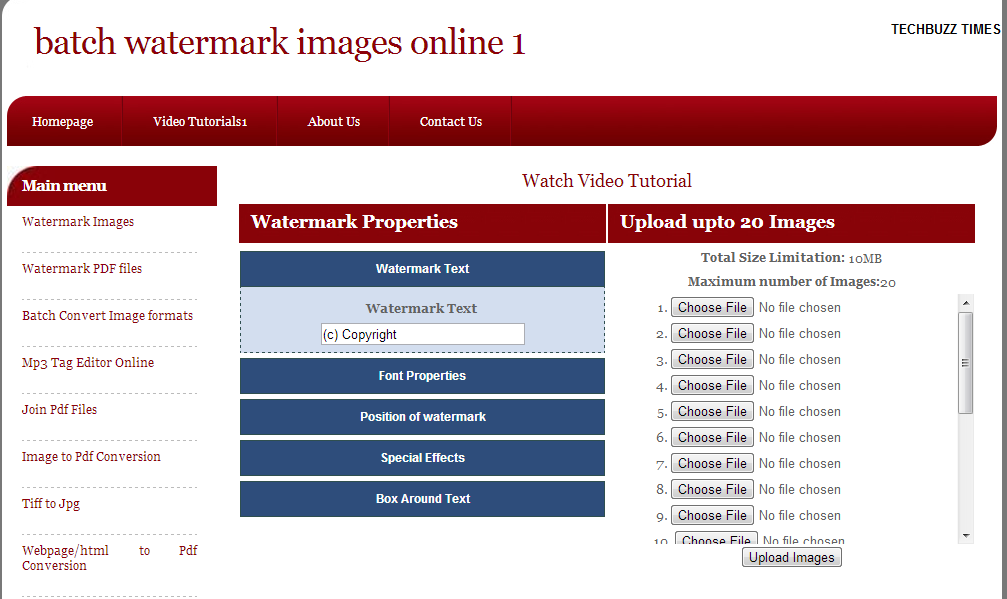Navigate to Batch Convert Image formats

tap(107, 315)
